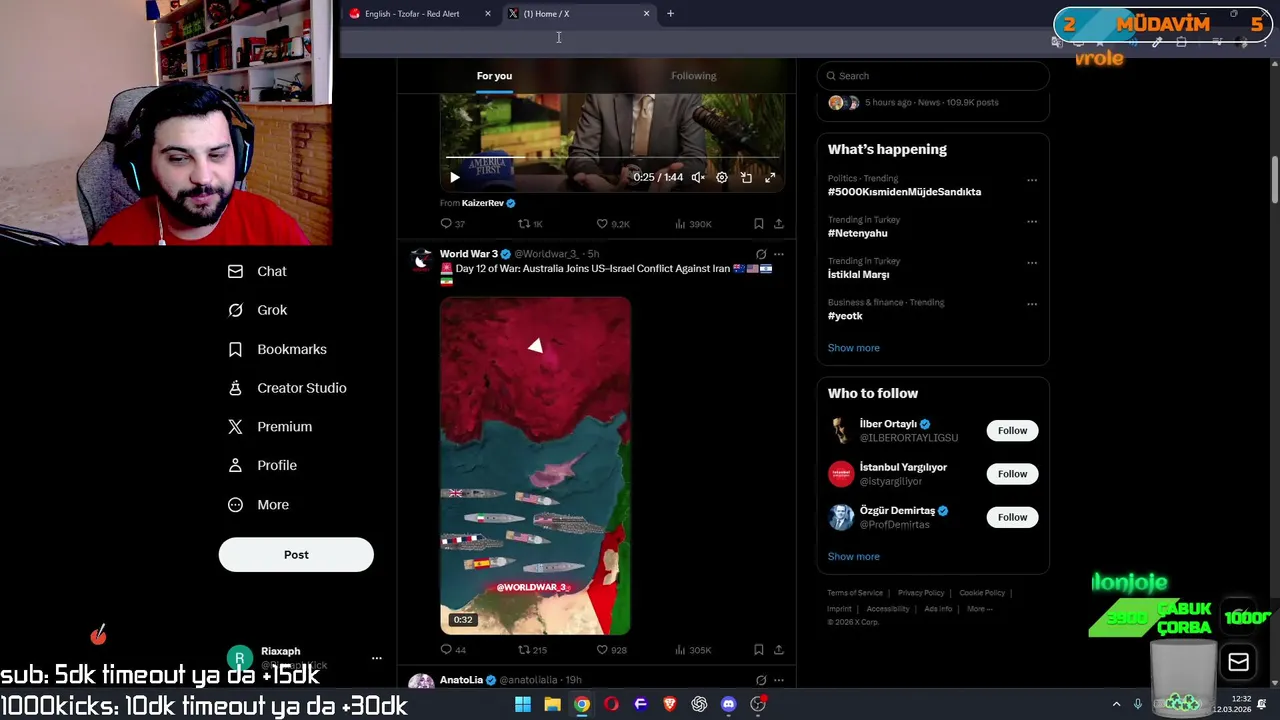Click the X Search input field

click(932, 76)
